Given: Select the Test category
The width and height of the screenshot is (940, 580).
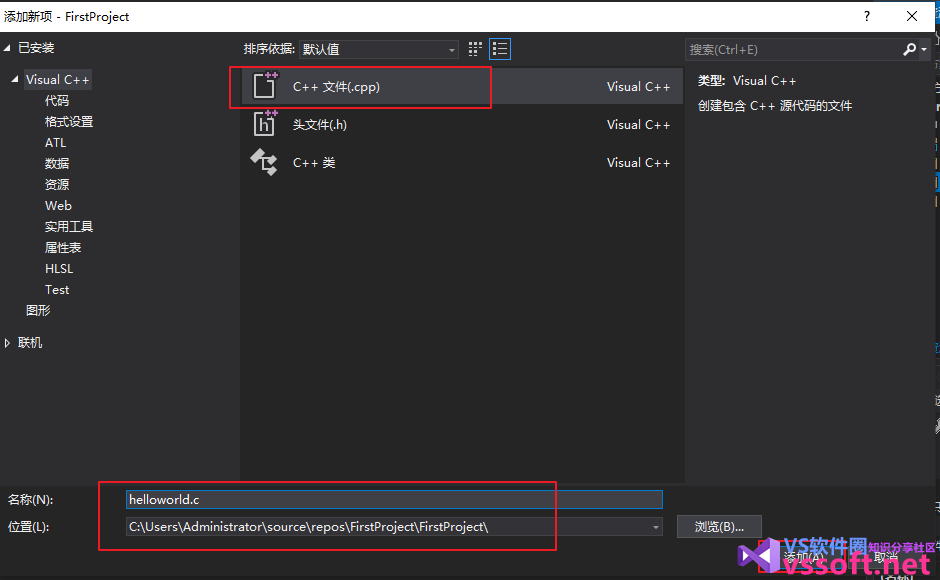Looking at the screenshot, I should tap(57, 290).
